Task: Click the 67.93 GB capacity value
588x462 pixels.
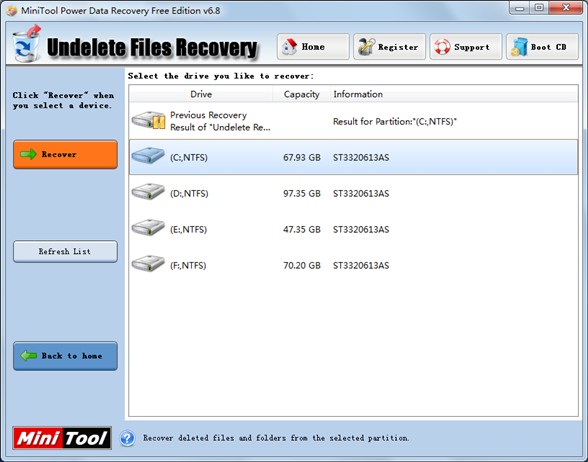Action: coord(302,158)
